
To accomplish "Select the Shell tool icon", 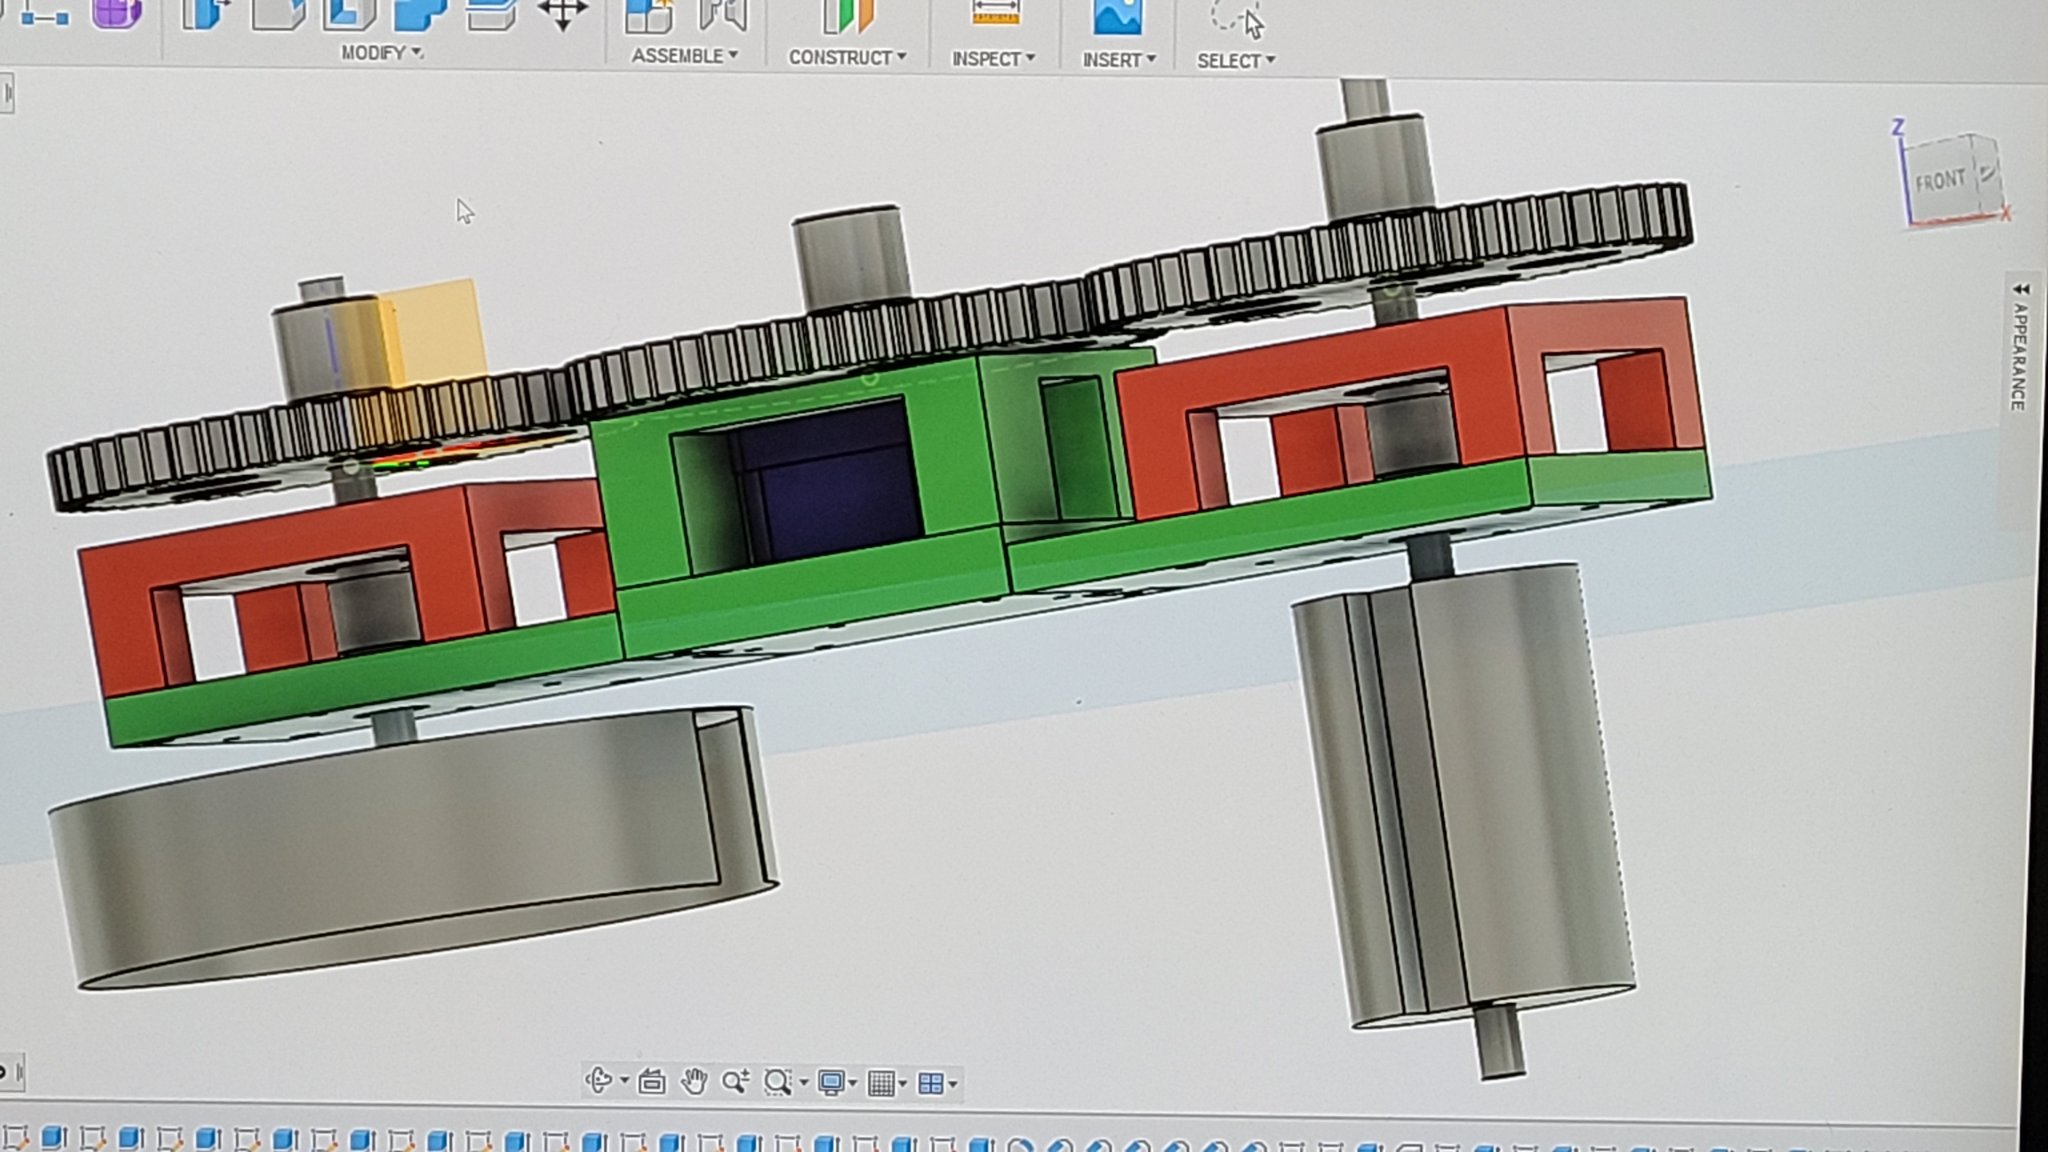I will (348, 14).
